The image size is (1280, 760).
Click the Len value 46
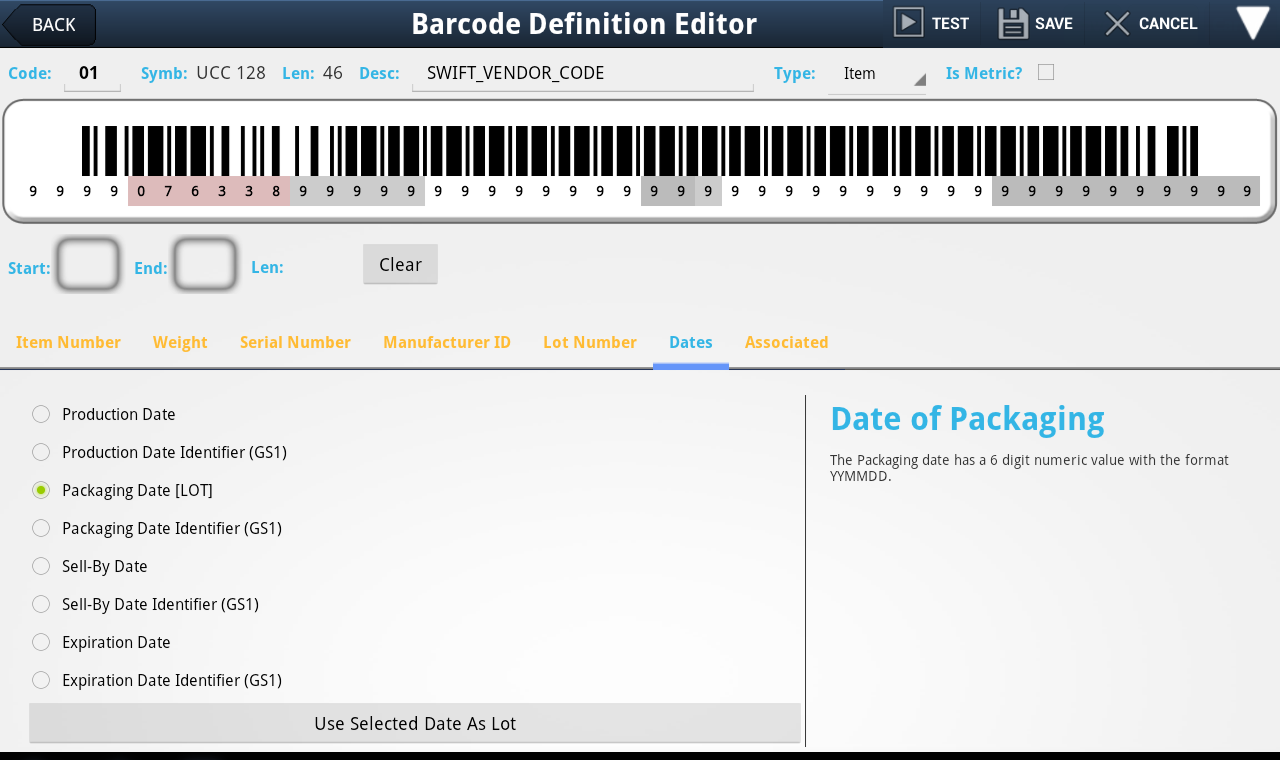point(333,73)
